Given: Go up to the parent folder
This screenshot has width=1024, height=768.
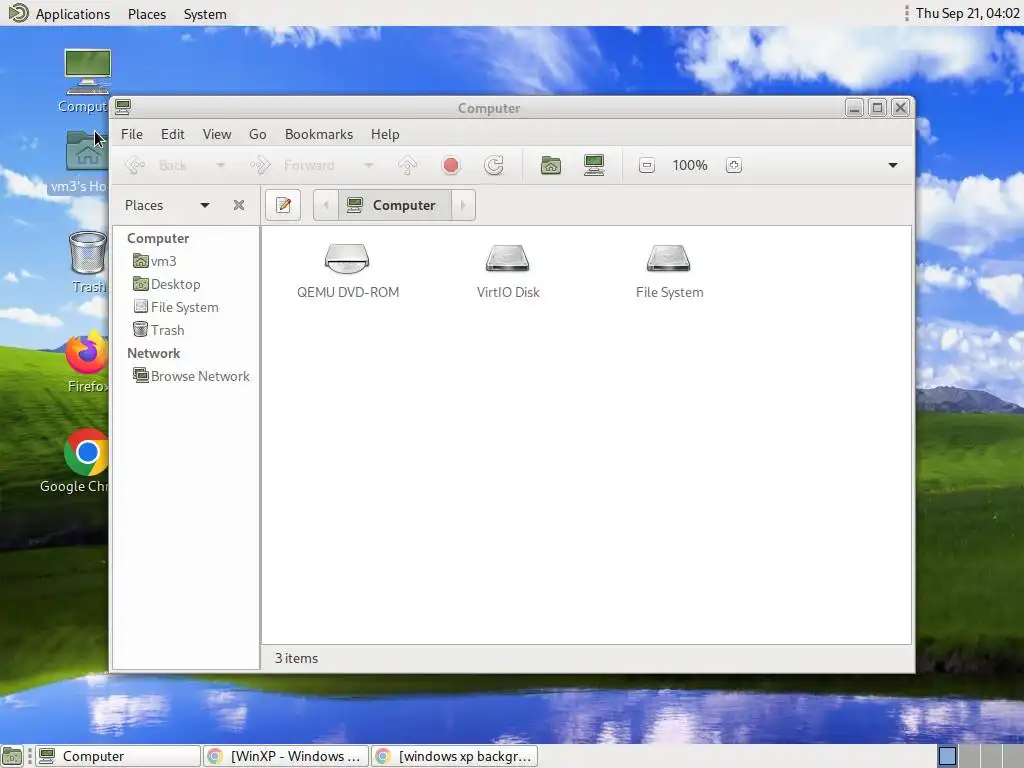Looking at the screenshot, I should tap(408, 165).
